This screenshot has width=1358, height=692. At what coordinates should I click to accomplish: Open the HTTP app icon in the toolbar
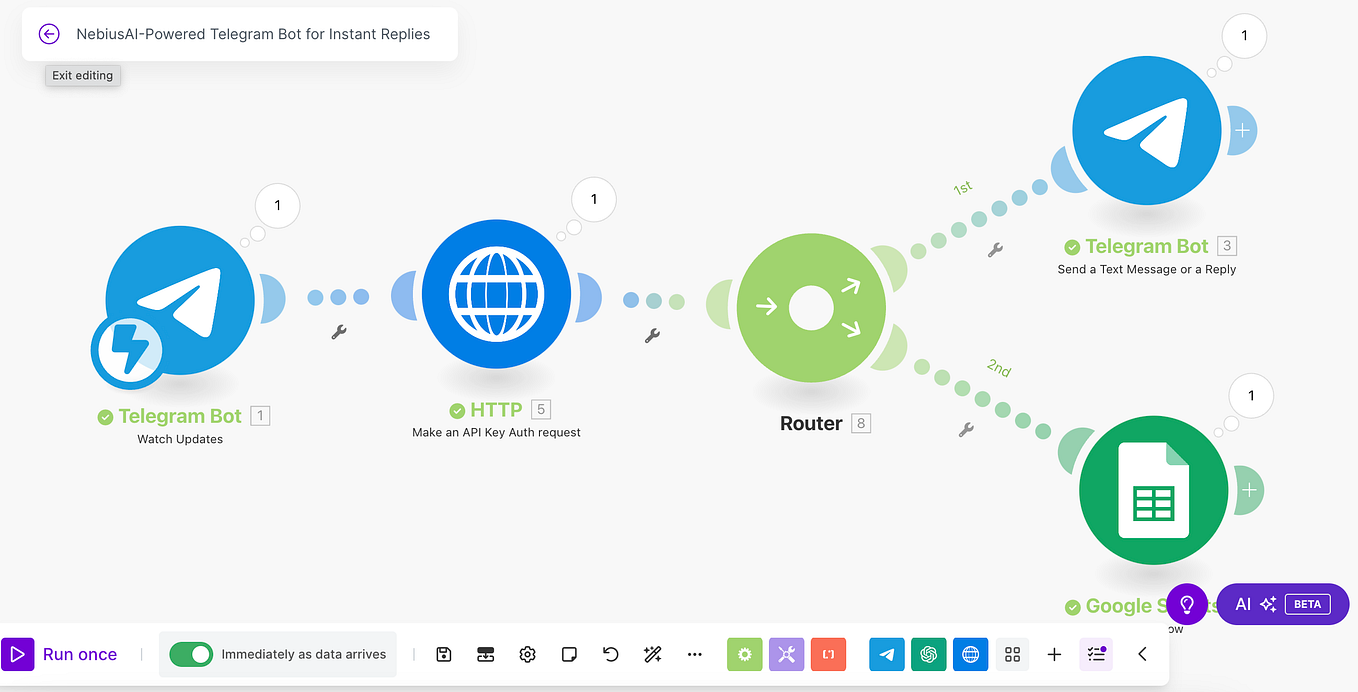[970, 654]
